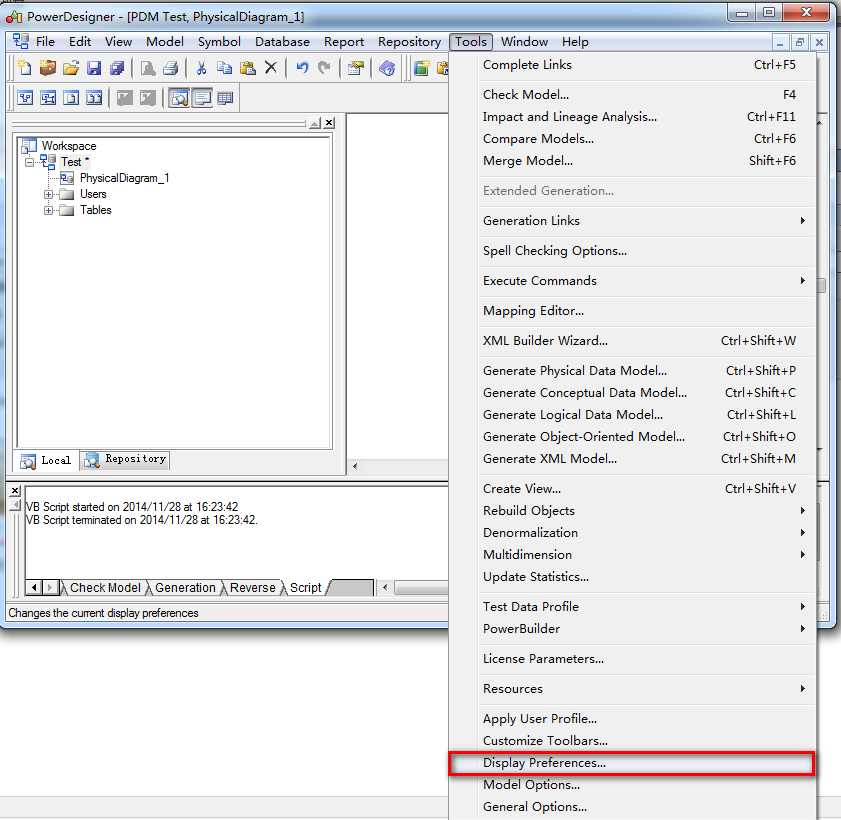Close the output pane with X
841x820 pixels.
coord(15,490)
